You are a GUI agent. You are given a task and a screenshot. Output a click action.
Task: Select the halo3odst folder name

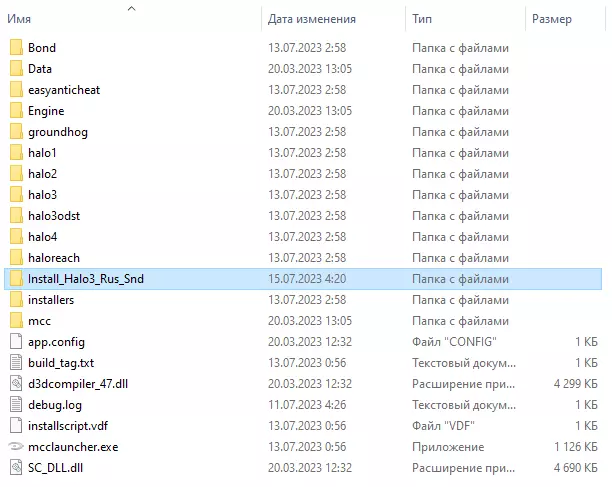pos(54,216)
